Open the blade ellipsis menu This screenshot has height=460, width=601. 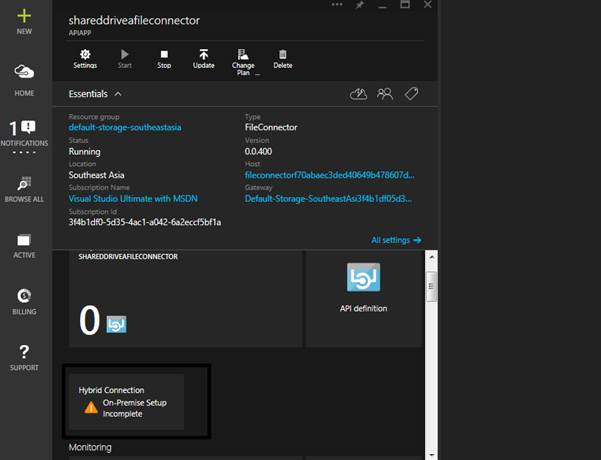coord(337,5)
